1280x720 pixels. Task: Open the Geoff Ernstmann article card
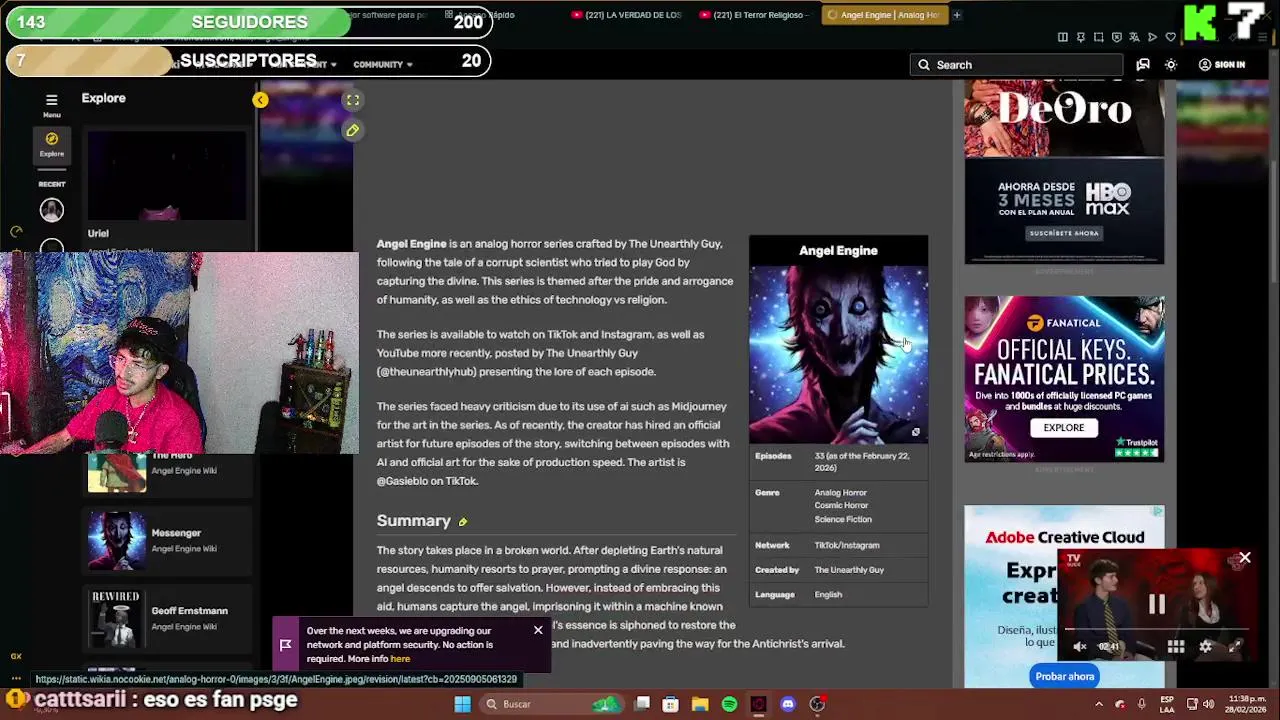point(167,618)
